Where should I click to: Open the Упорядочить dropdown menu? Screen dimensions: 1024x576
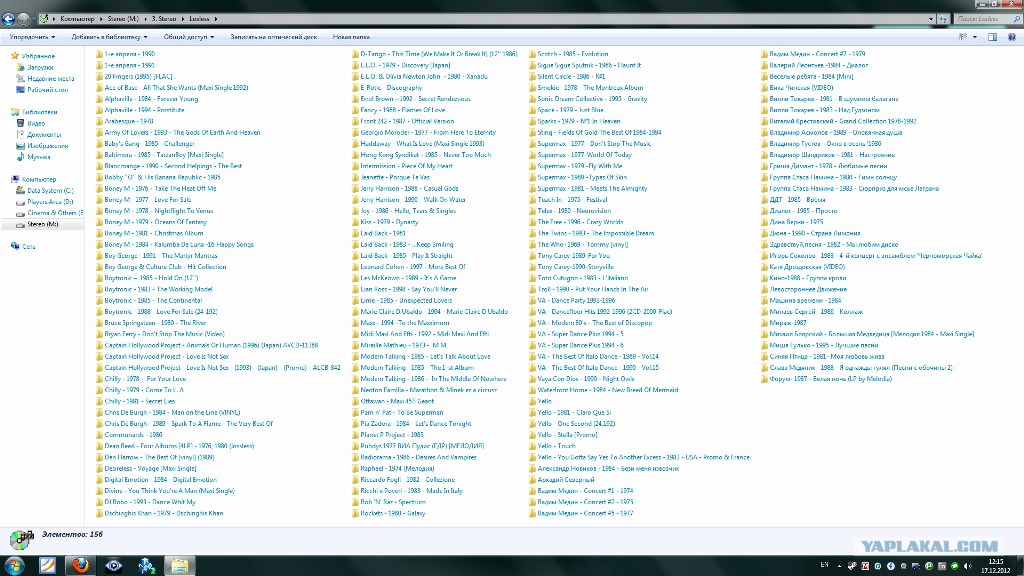[x=32, y=37]
